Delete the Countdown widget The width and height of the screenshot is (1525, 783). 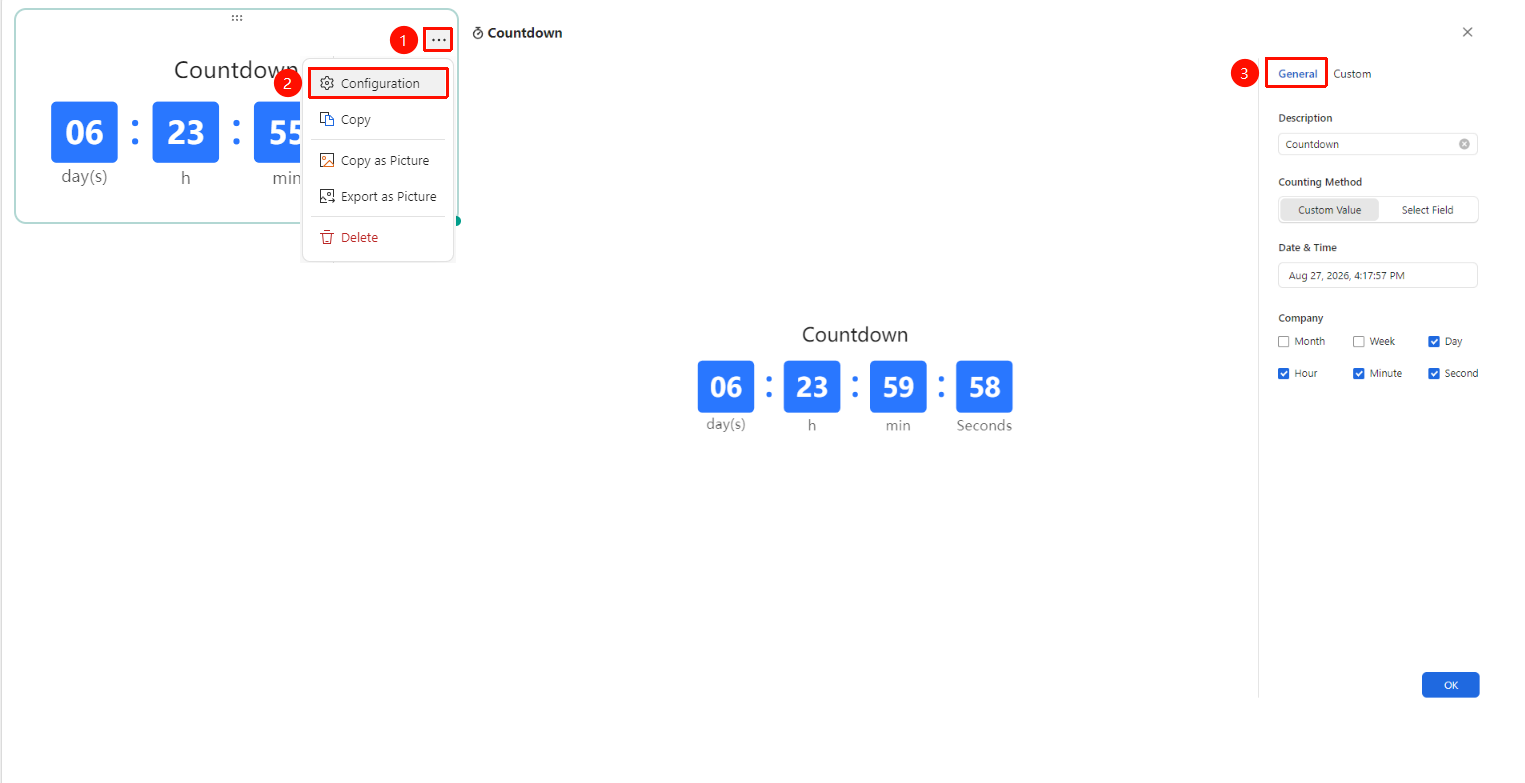click(378, 237)
